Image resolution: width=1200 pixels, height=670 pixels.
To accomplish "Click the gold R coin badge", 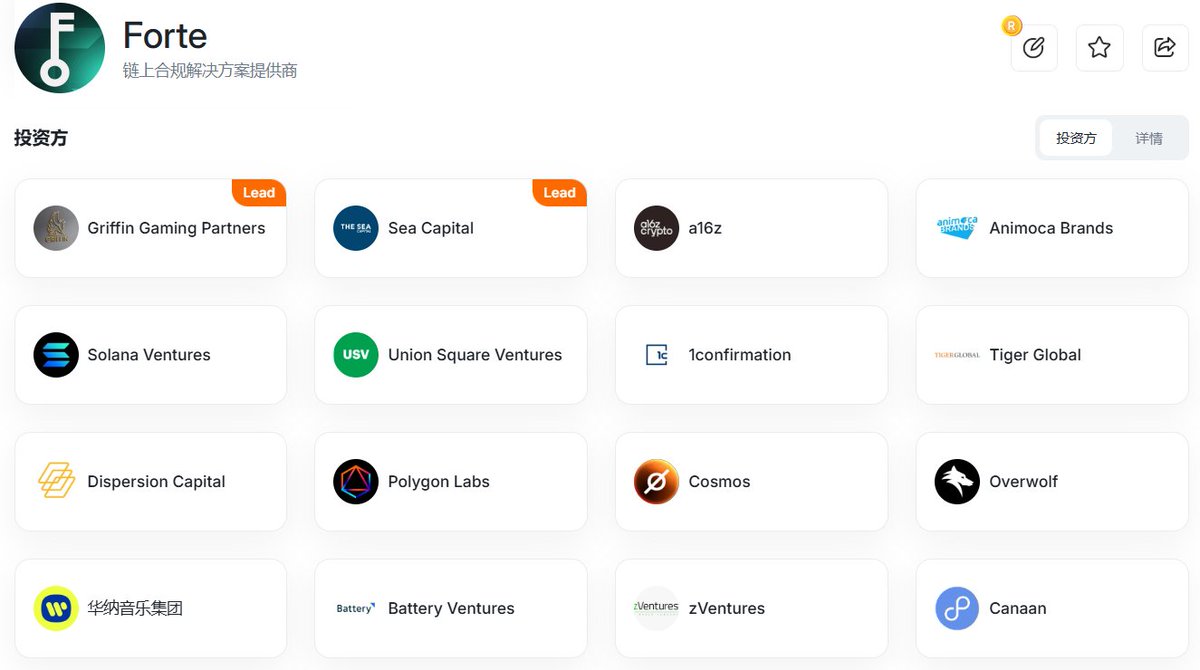I will [x=1012, y=26].
